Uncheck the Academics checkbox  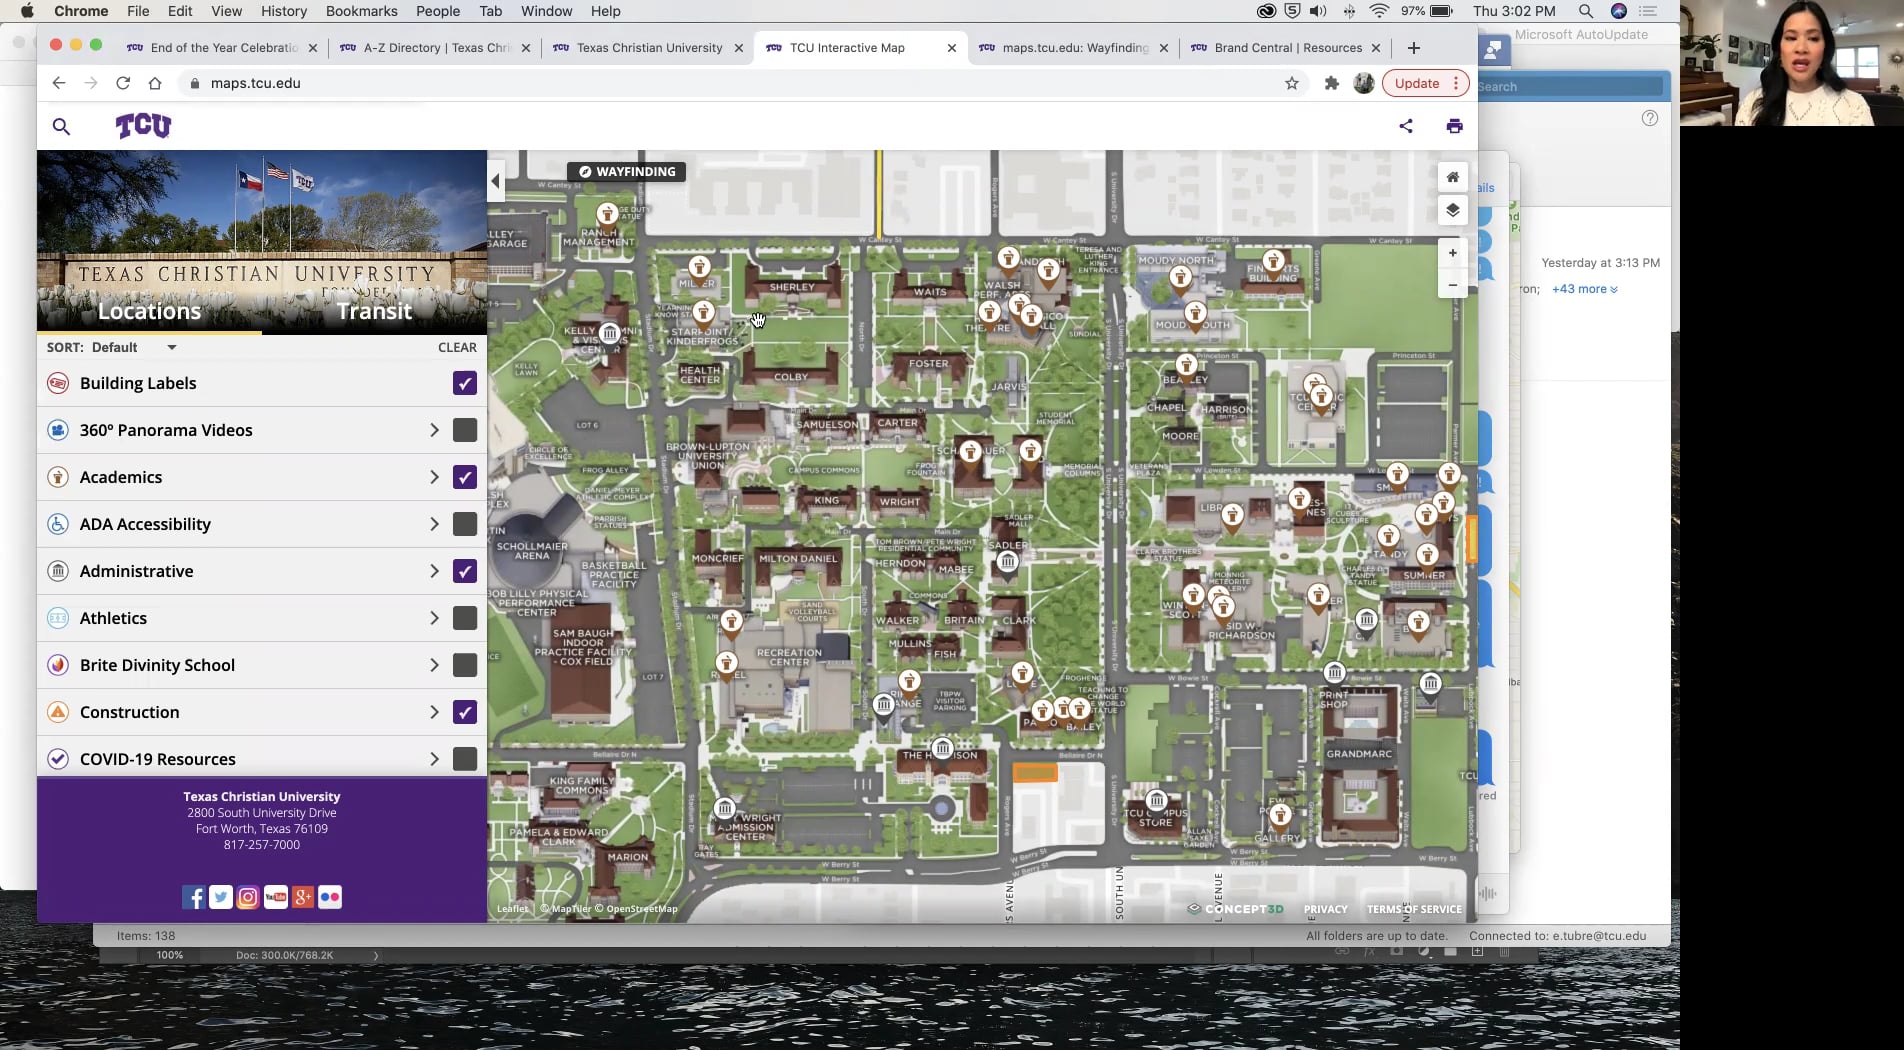coord(464,477)
